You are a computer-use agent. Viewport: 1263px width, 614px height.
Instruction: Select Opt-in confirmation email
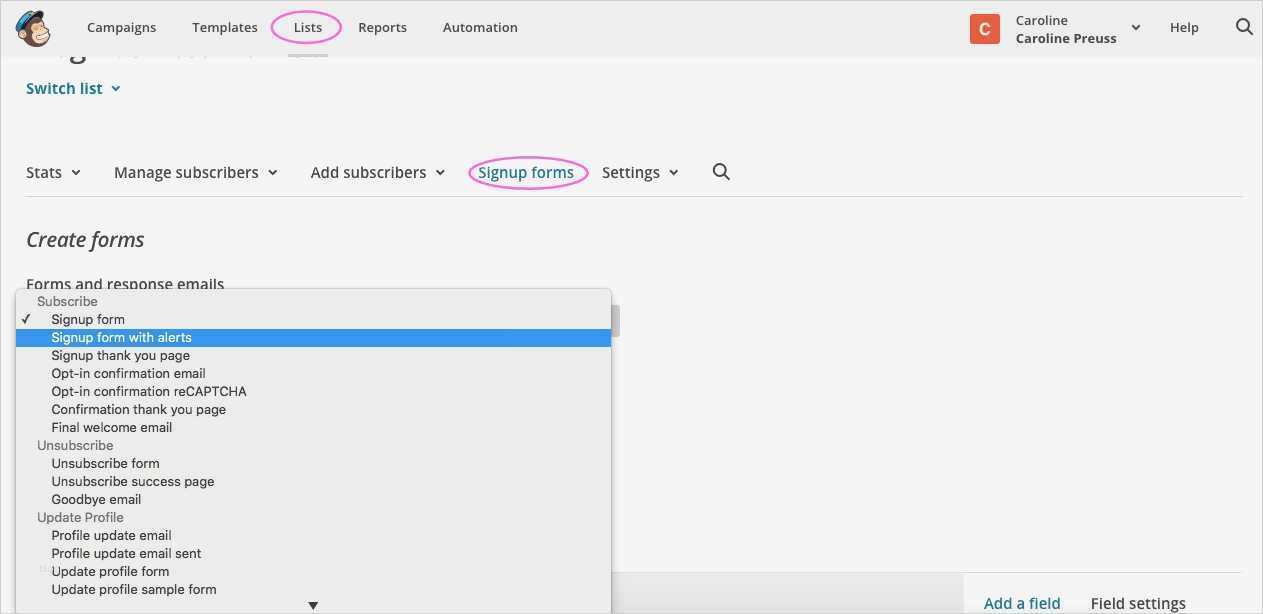point(313,374)
